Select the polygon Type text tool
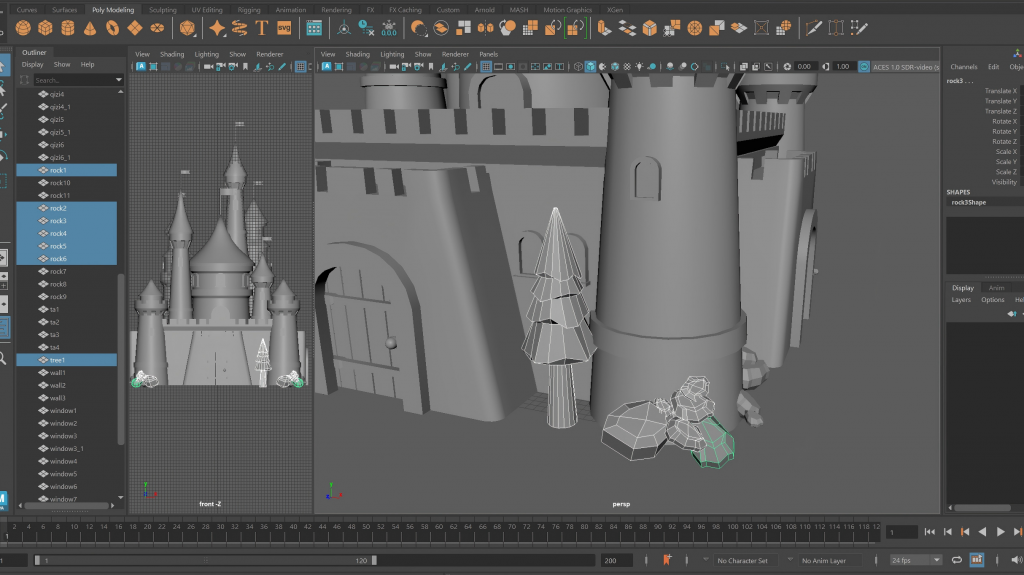1024x575 pixels. [x=262, y=27]
